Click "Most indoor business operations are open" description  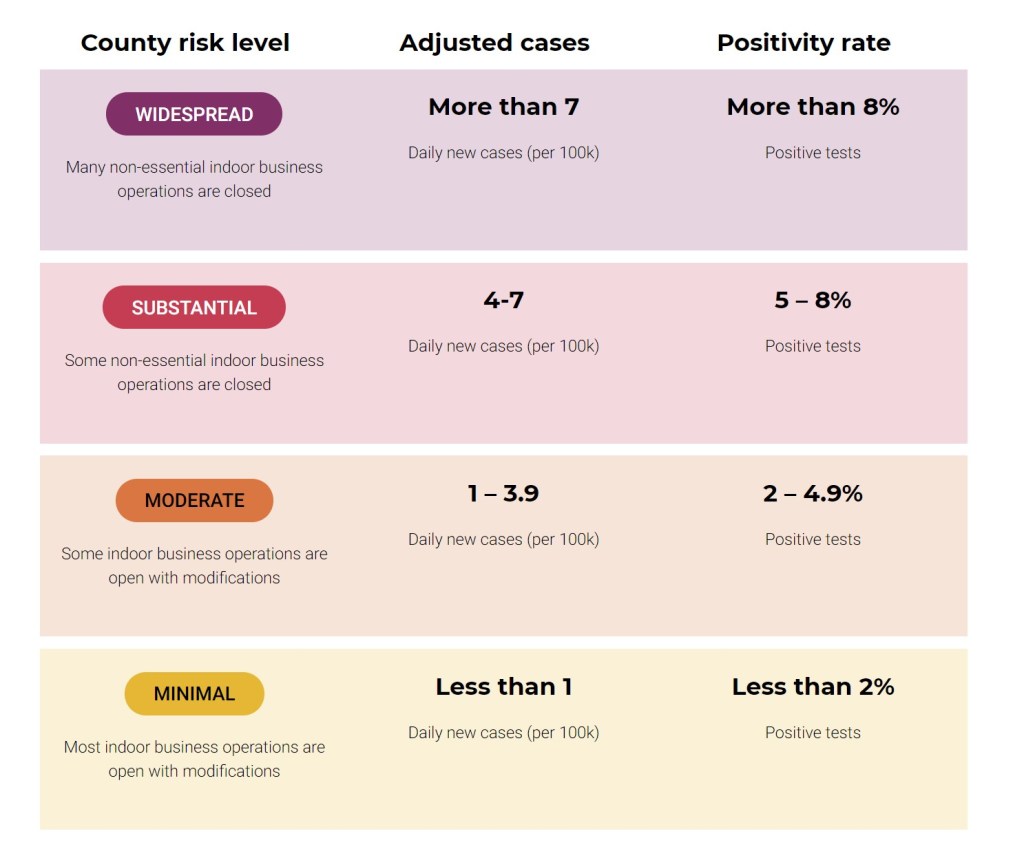click(194, 759)
